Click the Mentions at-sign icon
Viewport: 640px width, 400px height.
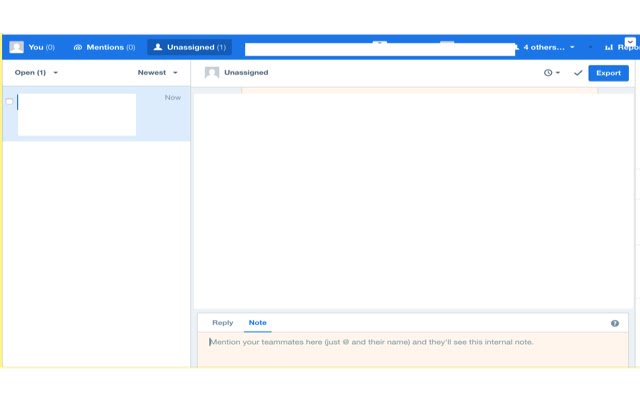click(78, 47)
